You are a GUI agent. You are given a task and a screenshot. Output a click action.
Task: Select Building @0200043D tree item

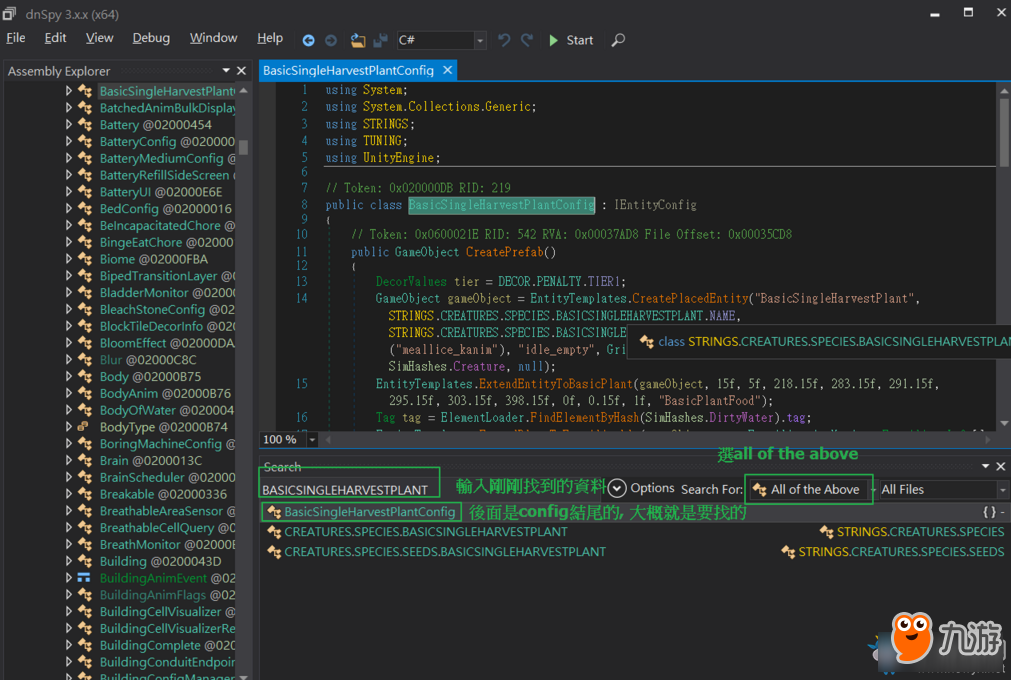pos(161,561)
